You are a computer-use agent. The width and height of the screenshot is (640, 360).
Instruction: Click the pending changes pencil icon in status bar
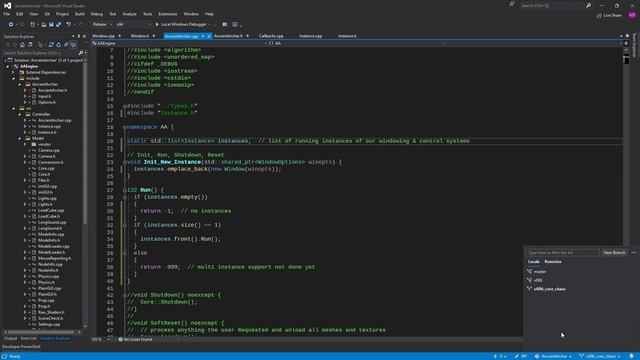(x=517, y=356)
